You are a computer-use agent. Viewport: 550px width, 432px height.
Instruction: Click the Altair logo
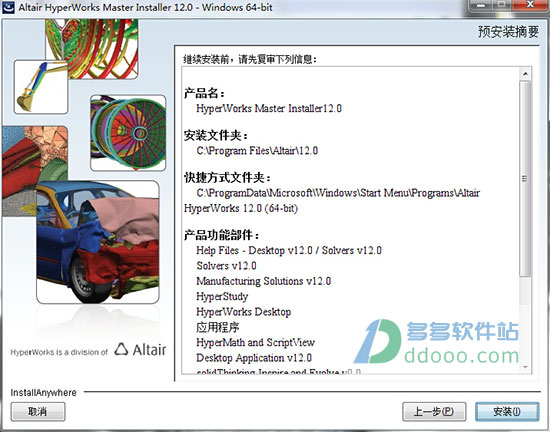140,350
